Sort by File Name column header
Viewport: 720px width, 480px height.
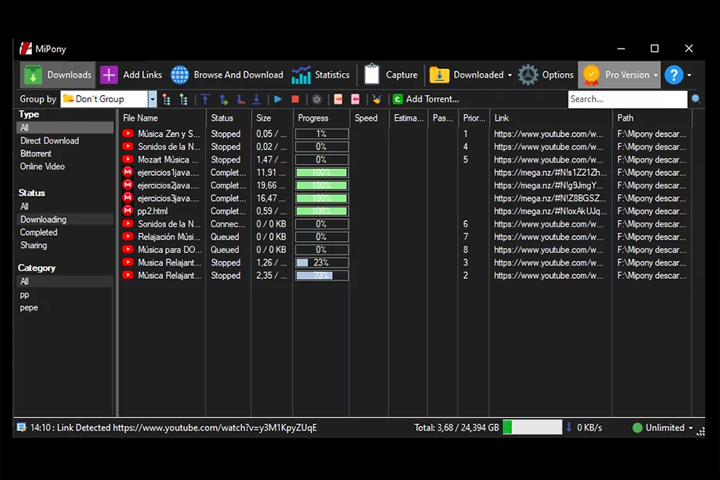[x=163, y=118]
